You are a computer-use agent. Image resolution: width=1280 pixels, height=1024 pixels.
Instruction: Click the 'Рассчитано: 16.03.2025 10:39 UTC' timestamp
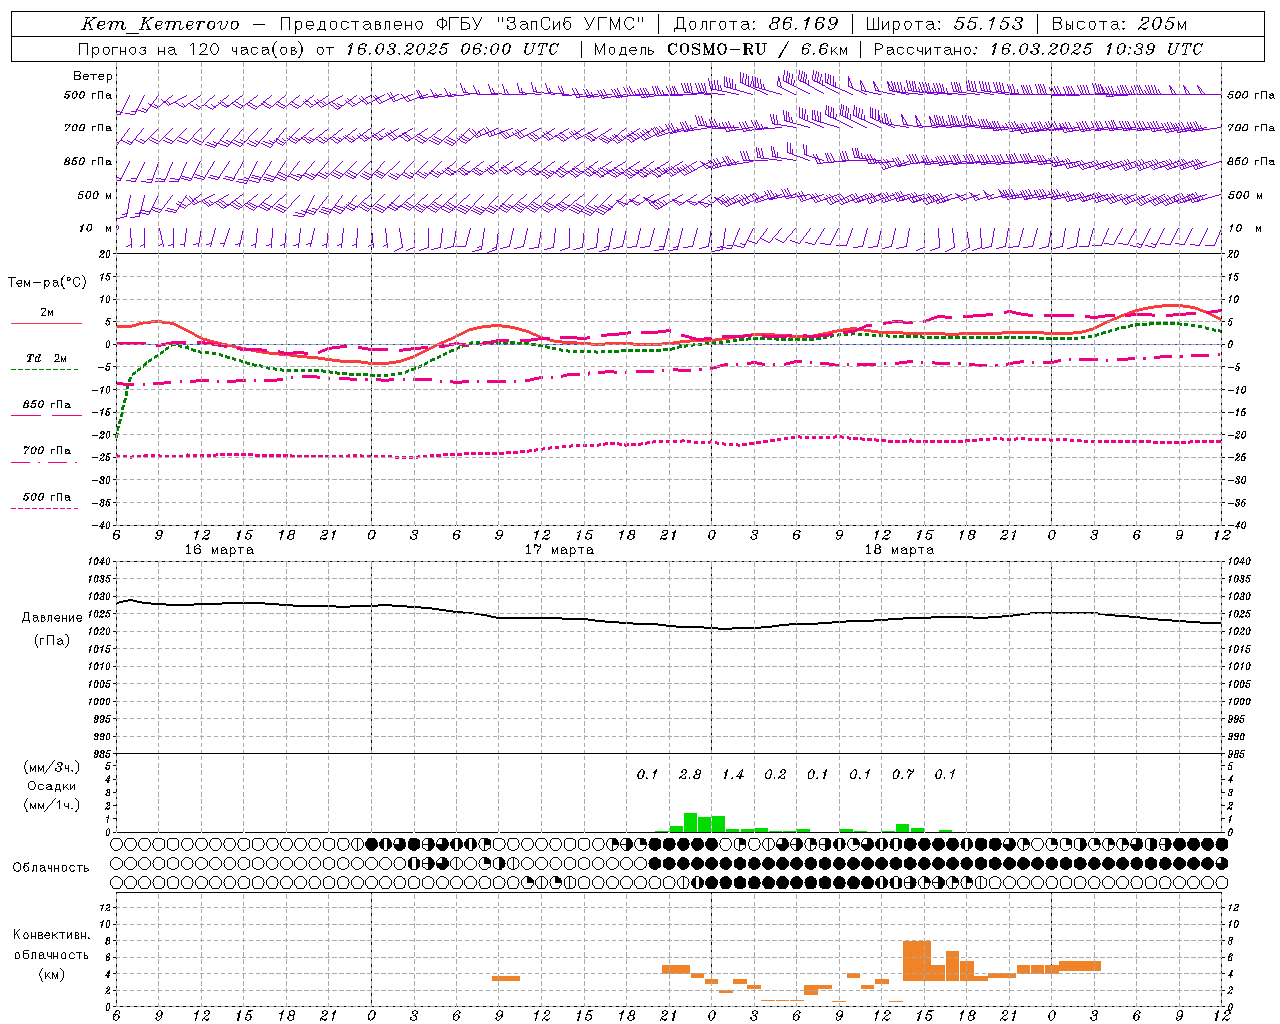[1038, 49]
